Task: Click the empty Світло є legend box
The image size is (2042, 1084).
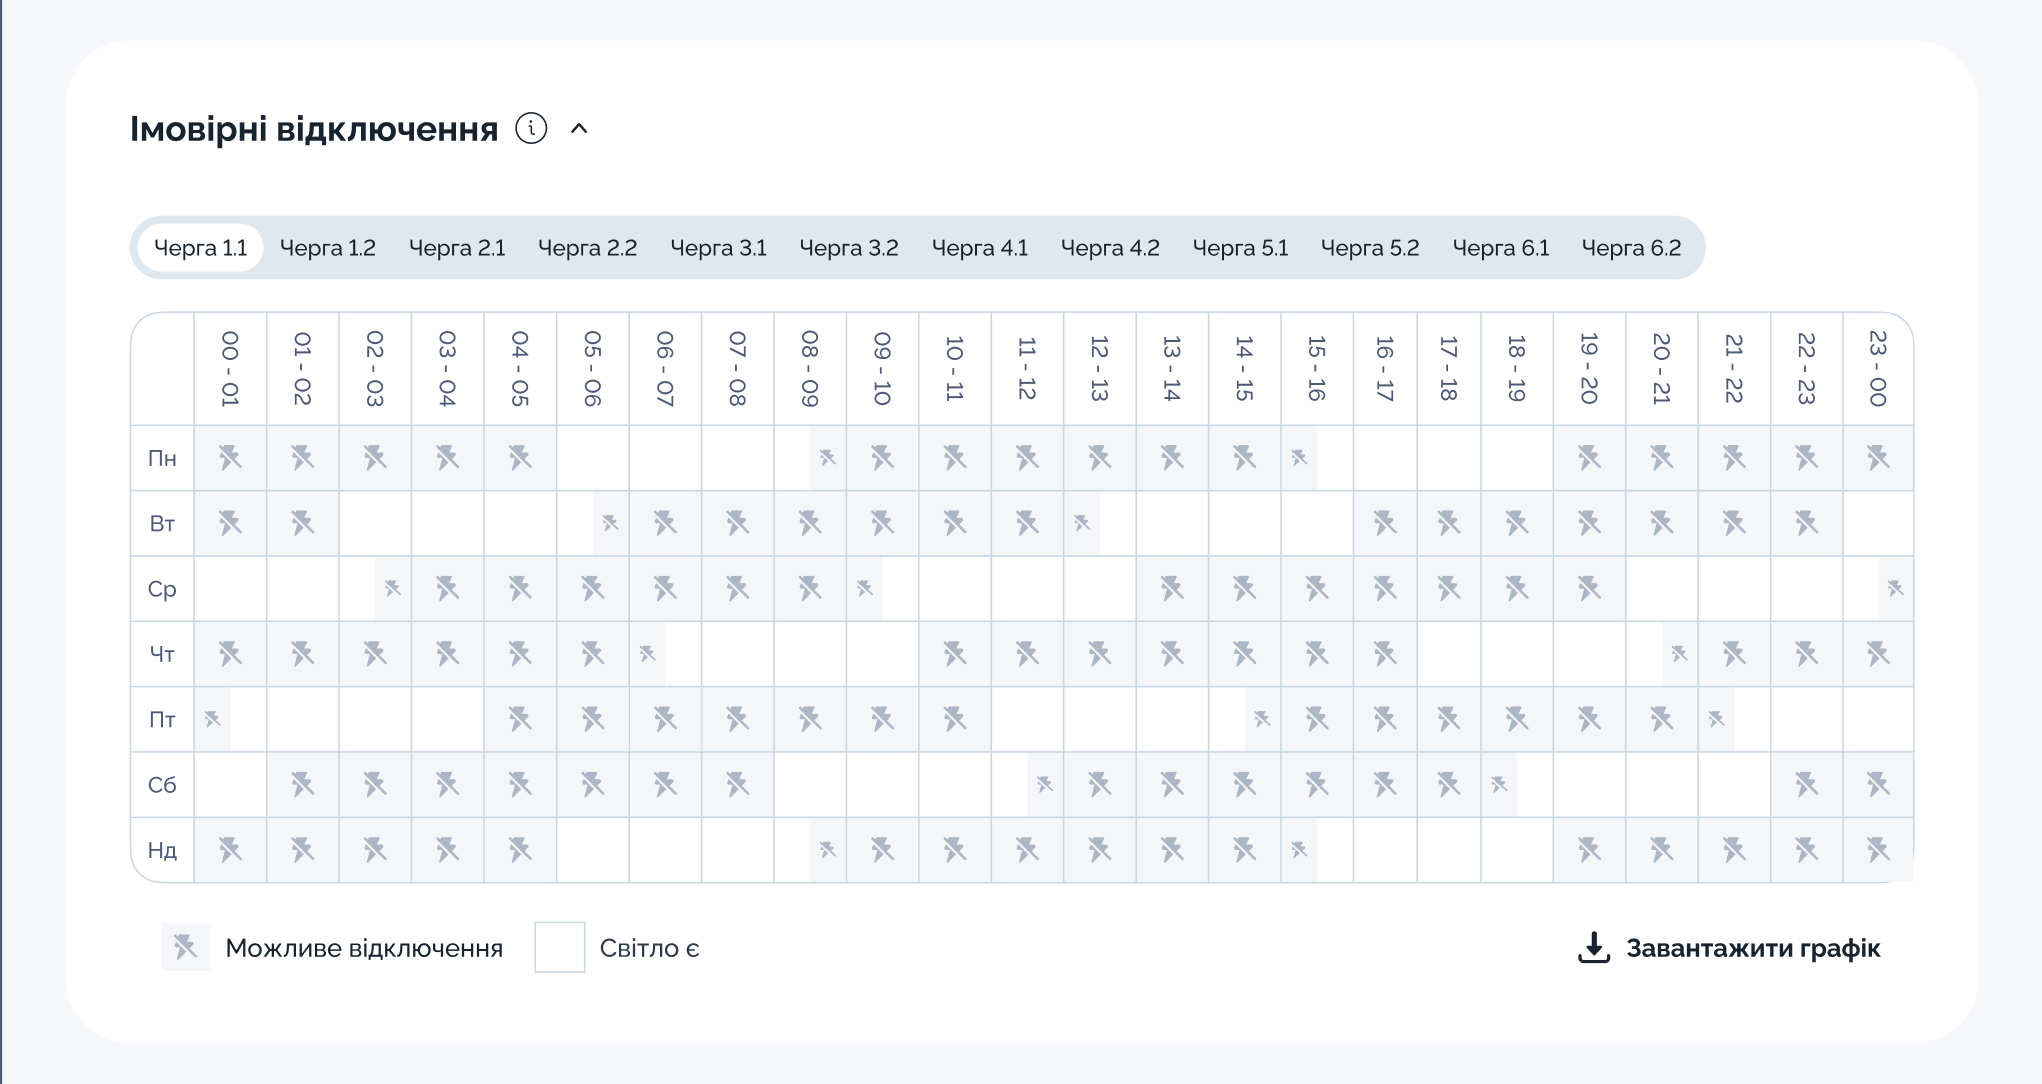Action: pyautogui.click(x=559, y=947)
